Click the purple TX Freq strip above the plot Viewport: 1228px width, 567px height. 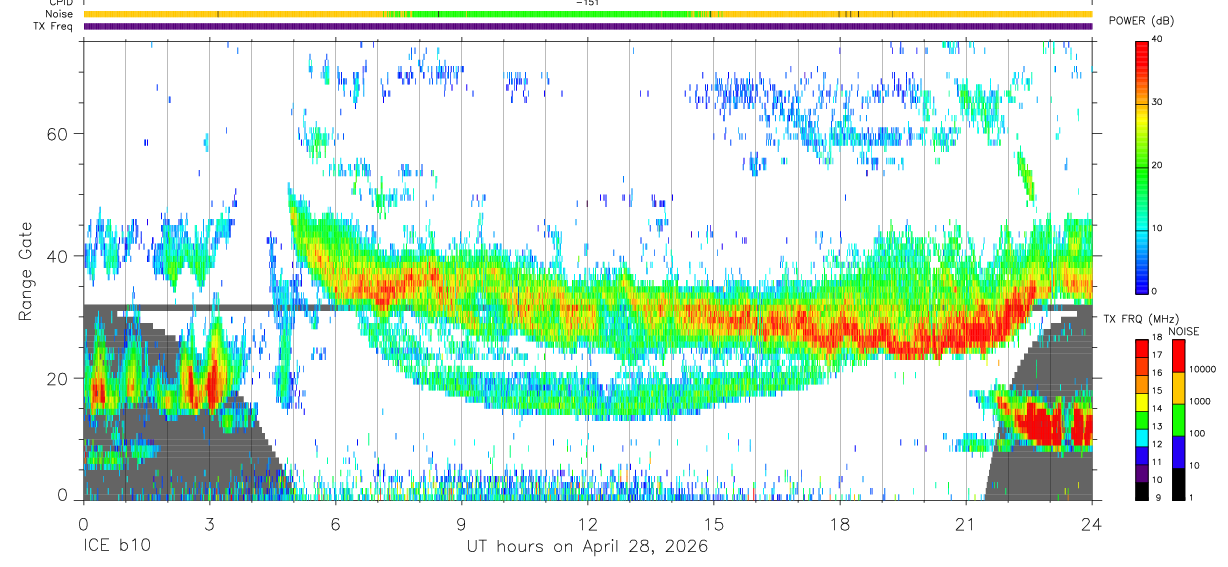tap(588, 26)
